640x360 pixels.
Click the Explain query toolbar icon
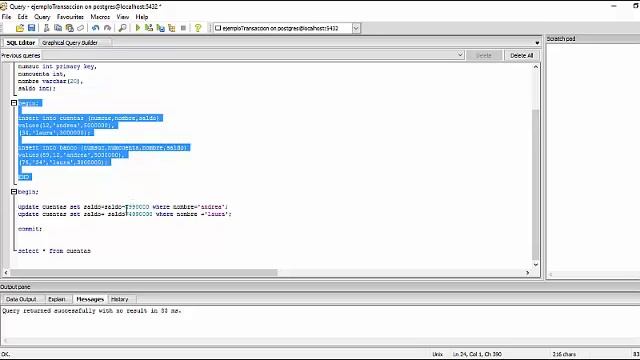click(x=172, y=28)
